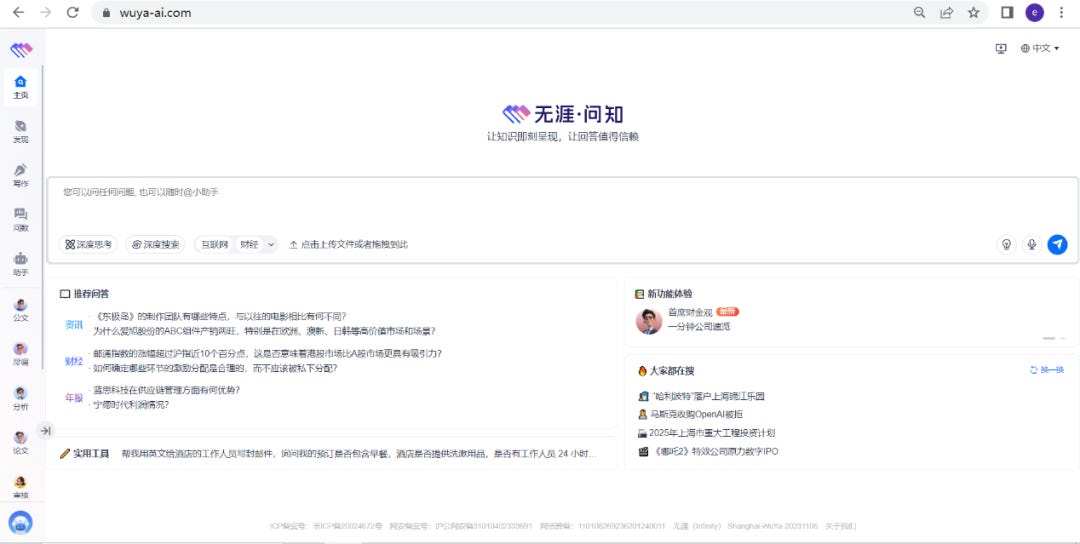1080x544 pixels.
Task: Send the question with the blue send button
Action: [x=1057, y=244]
